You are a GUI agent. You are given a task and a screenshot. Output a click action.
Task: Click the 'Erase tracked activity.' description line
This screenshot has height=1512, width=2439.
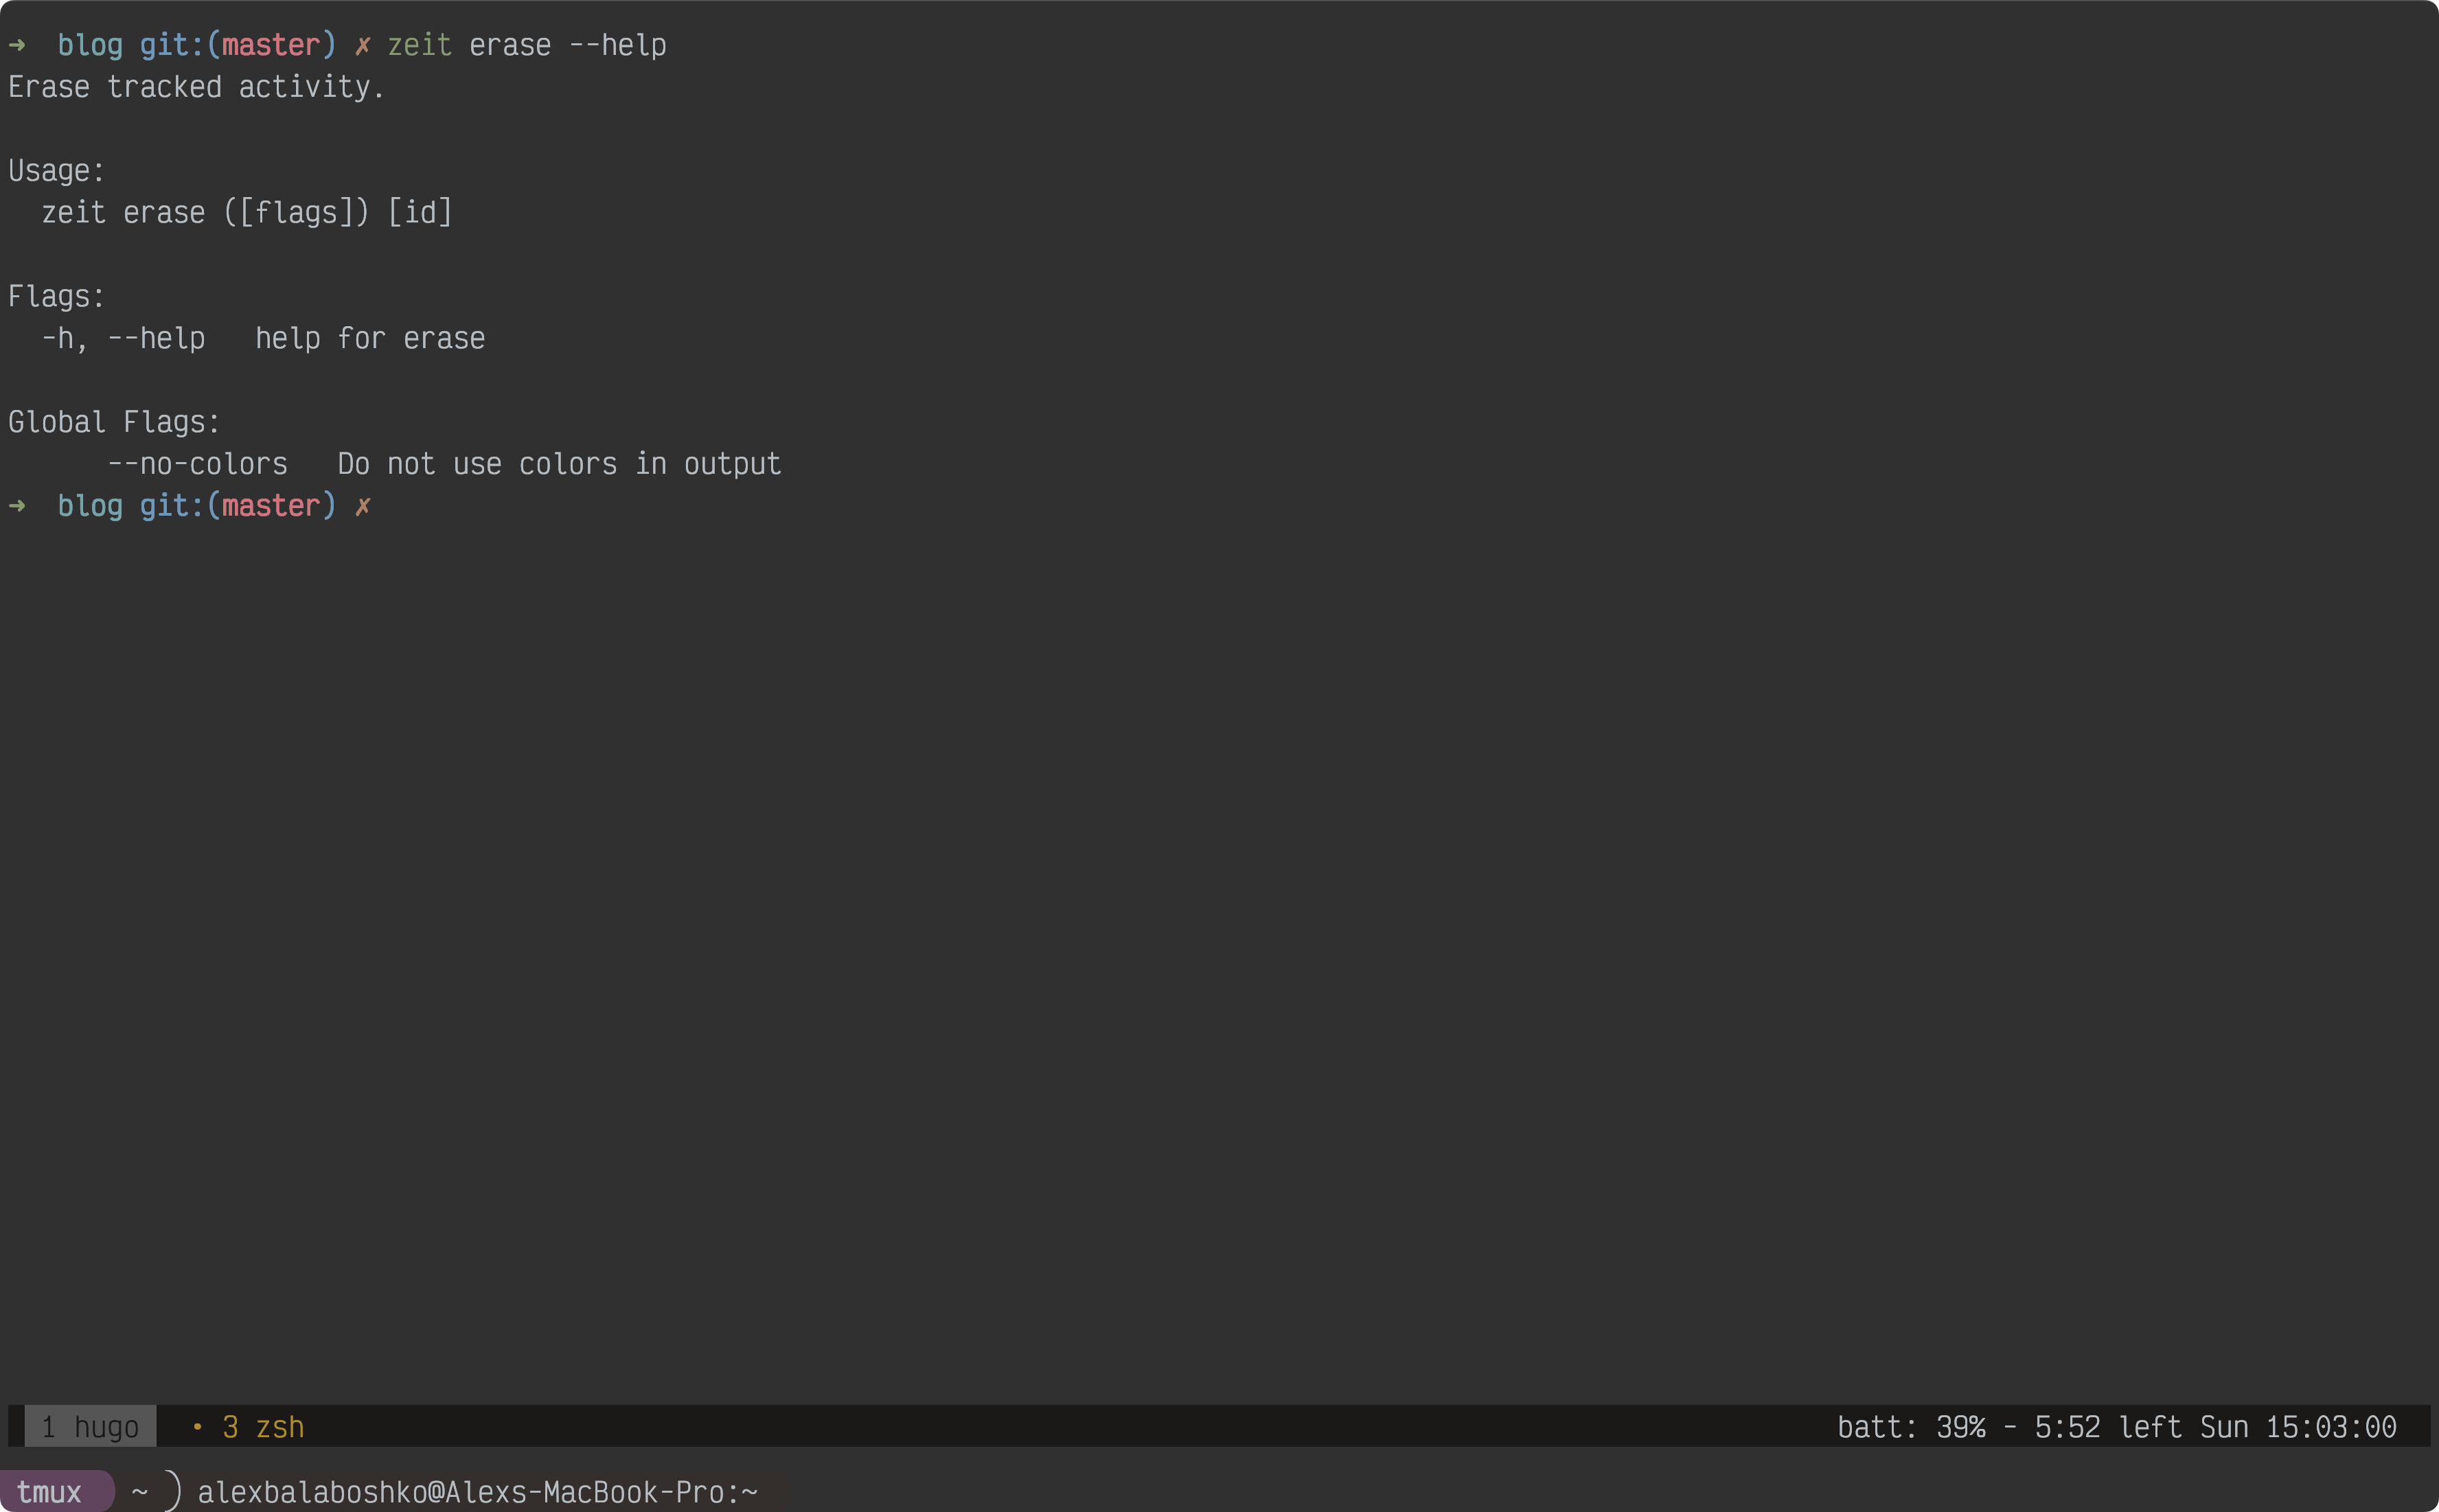pos(196,87)
